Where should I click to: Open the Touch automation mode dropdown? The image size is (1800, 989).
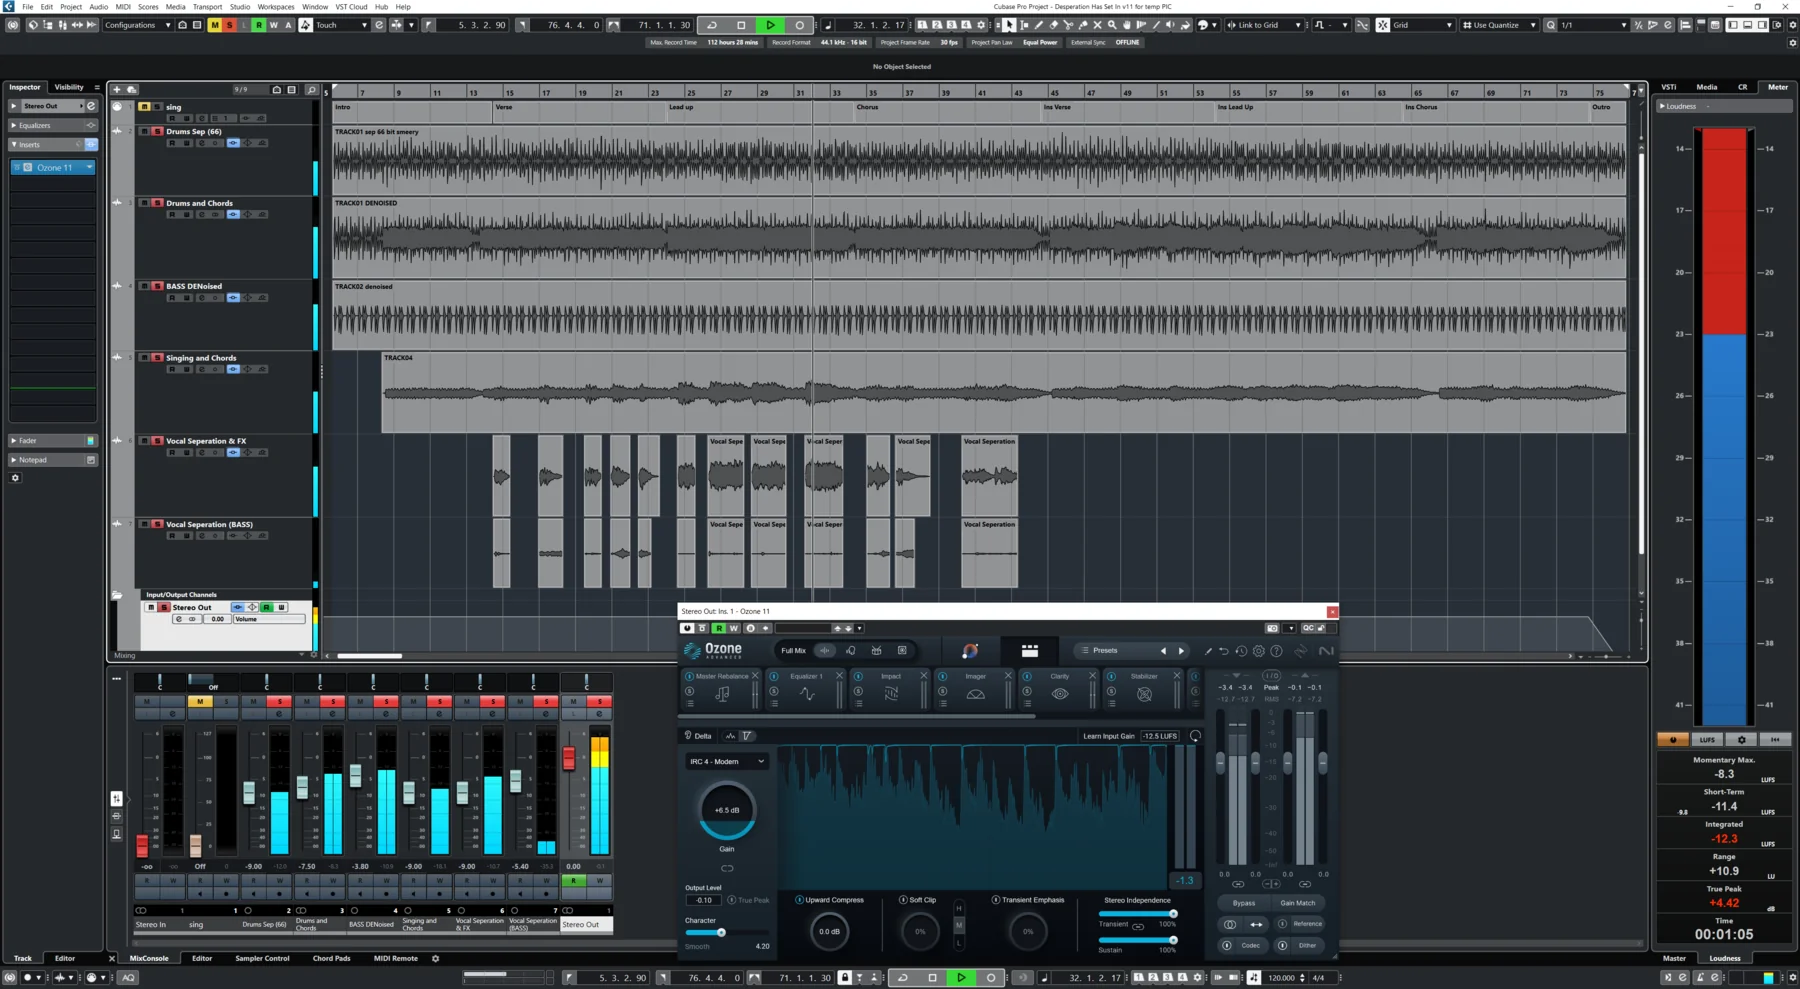click(x=342, y=25)
